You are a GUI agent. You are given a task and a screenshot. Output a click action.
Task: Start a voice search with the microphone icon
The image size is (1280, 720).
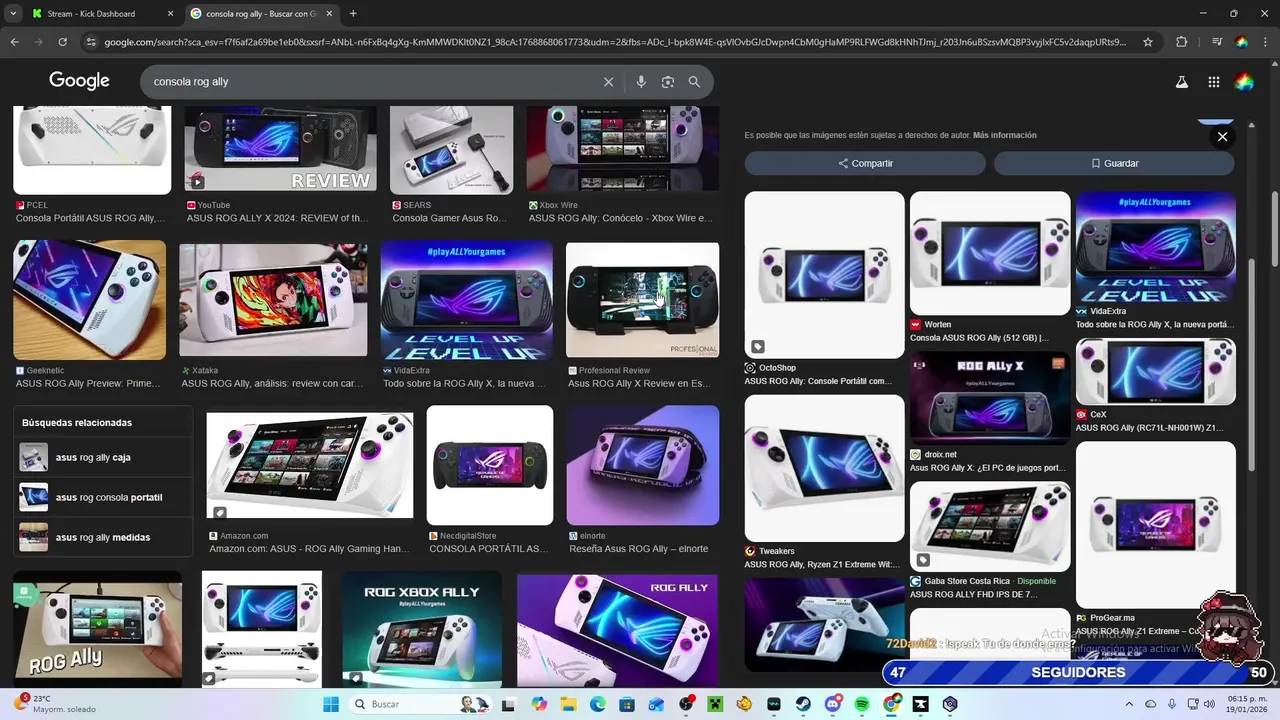click(641, 82)
